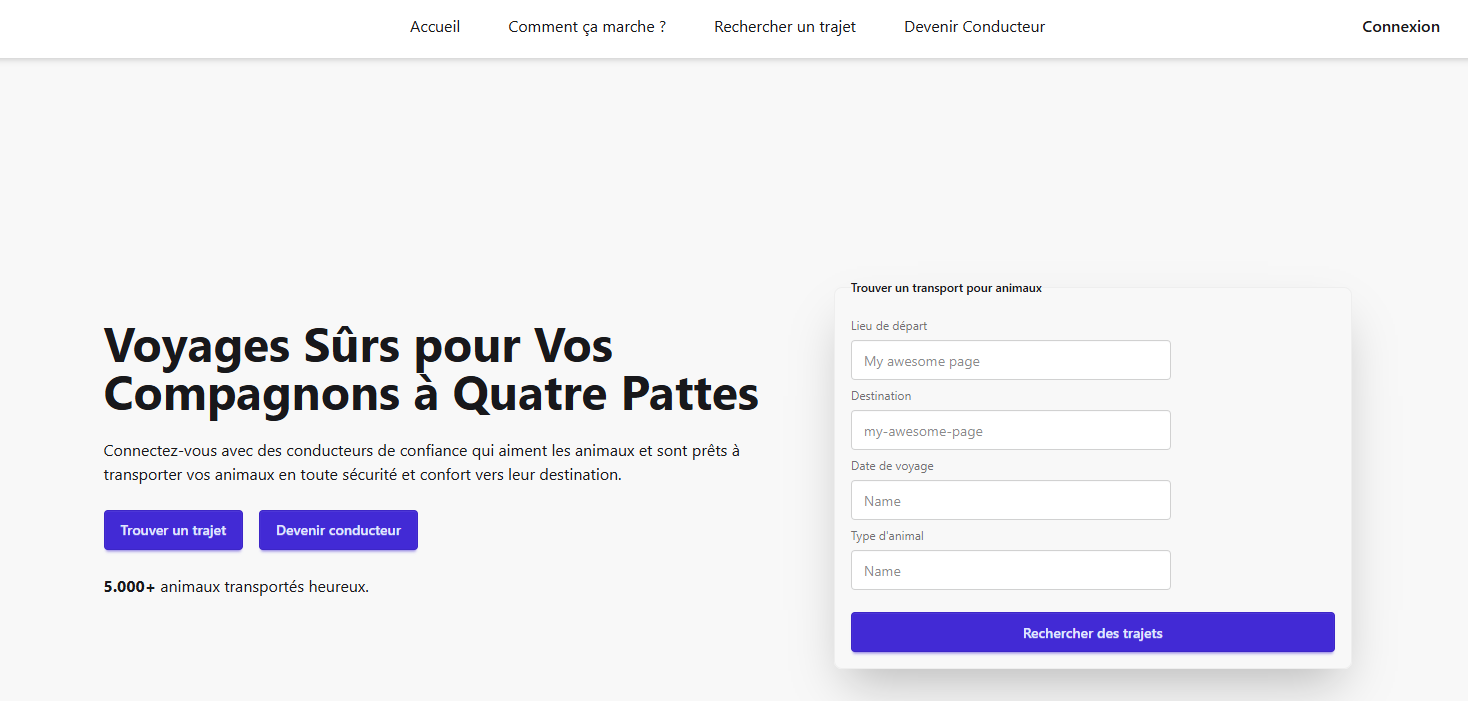
Task: Open the "Comment ça marche ?" menu item
Action: pyautogui.click(x=587, y=27)
